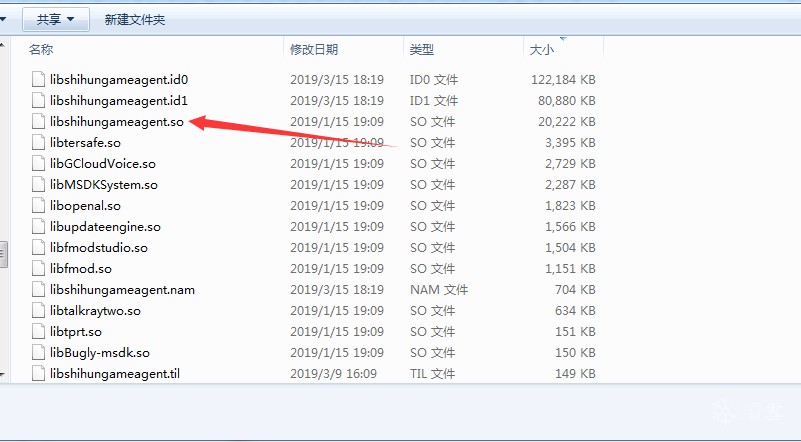Viewport: 801px width, 442px height.
Task: Click the file icon of libtersafe.so
Action: 38,143
